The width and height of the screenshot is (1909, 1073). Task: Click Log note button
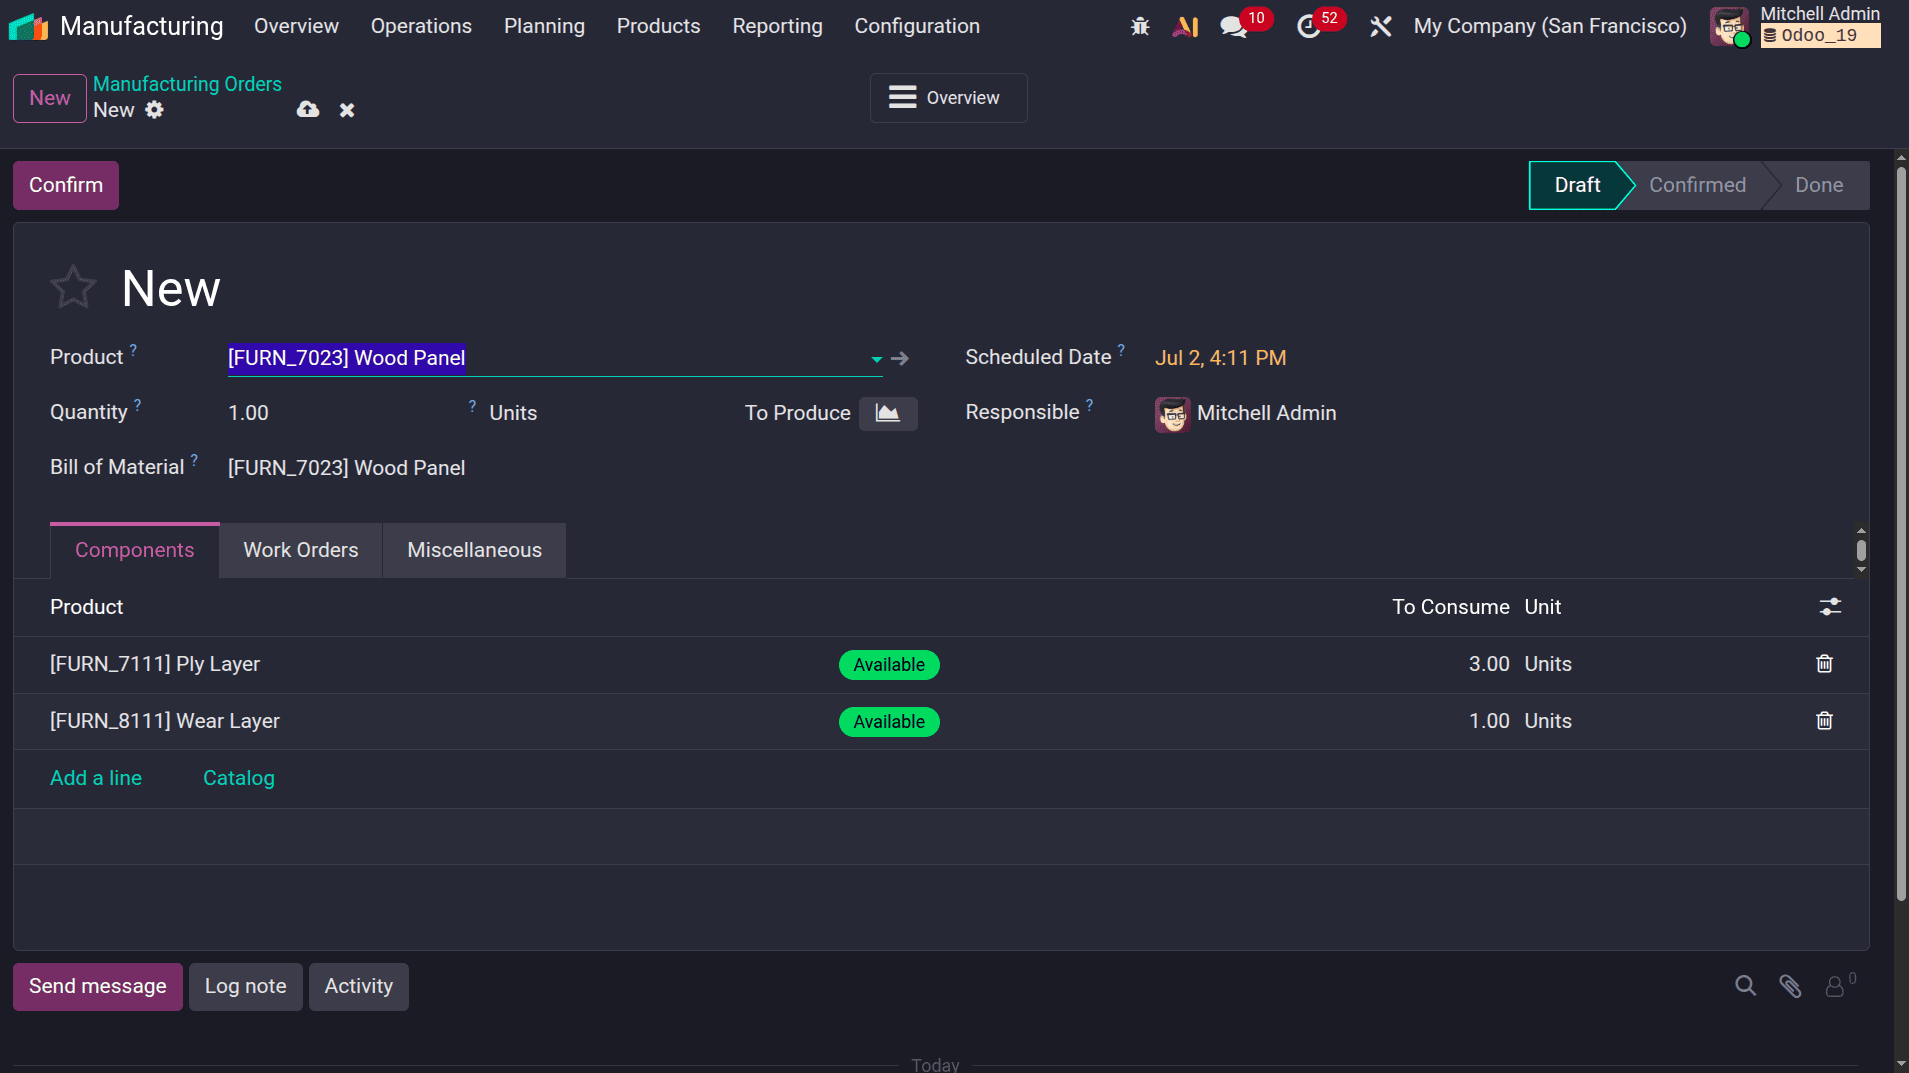[x=245, y=987]
